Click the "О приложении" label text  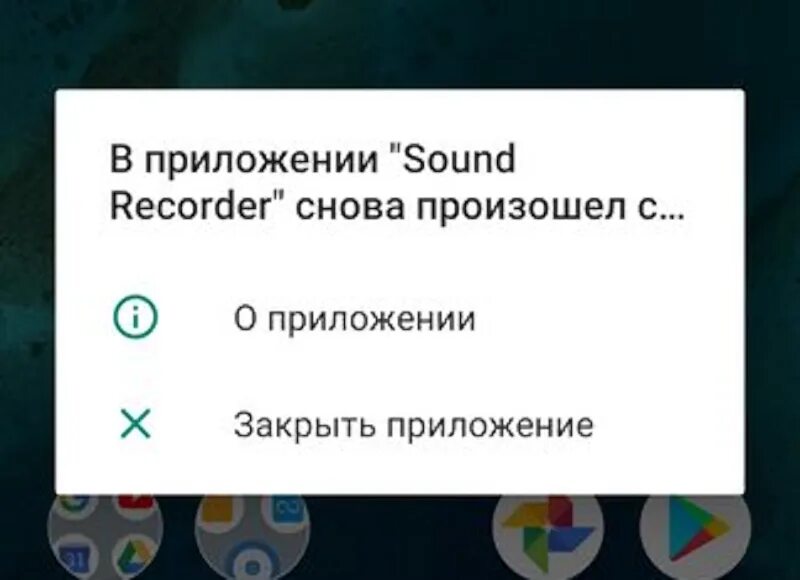pos(355,318)
